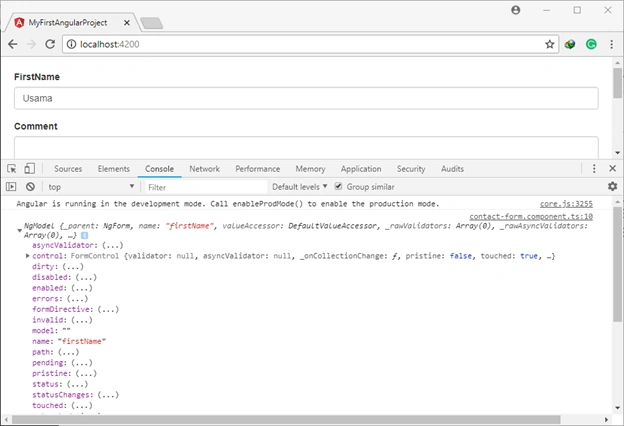Viewport: 624px width, 426px height.
Task: Show the console sidebar
Action: (11, 186)
